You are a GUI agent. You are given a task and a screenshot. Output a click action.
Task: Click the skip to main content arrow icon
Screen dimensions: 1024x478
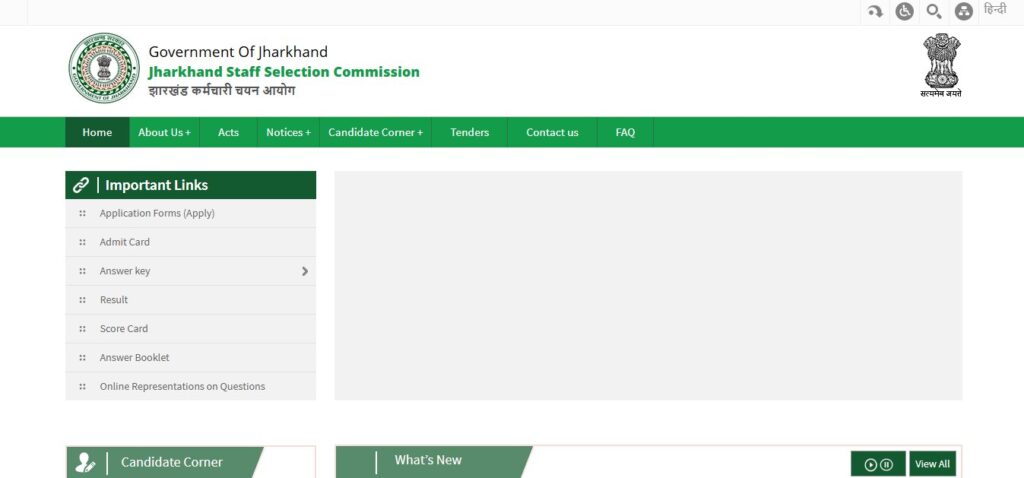[875, 11]
